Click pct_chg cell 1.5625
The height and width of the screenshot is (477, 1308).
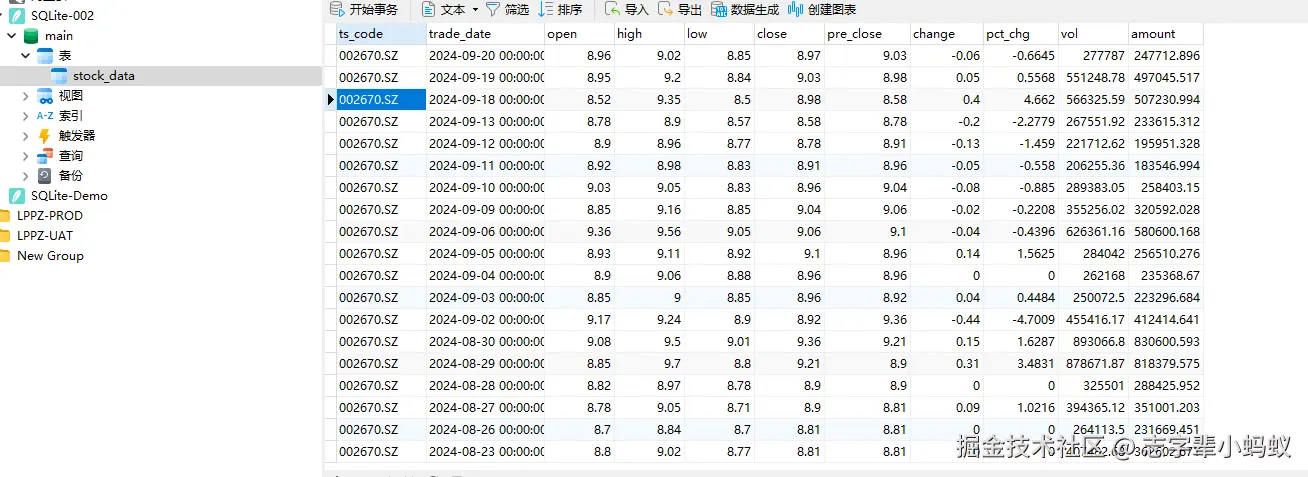[x=1021, y=254]
